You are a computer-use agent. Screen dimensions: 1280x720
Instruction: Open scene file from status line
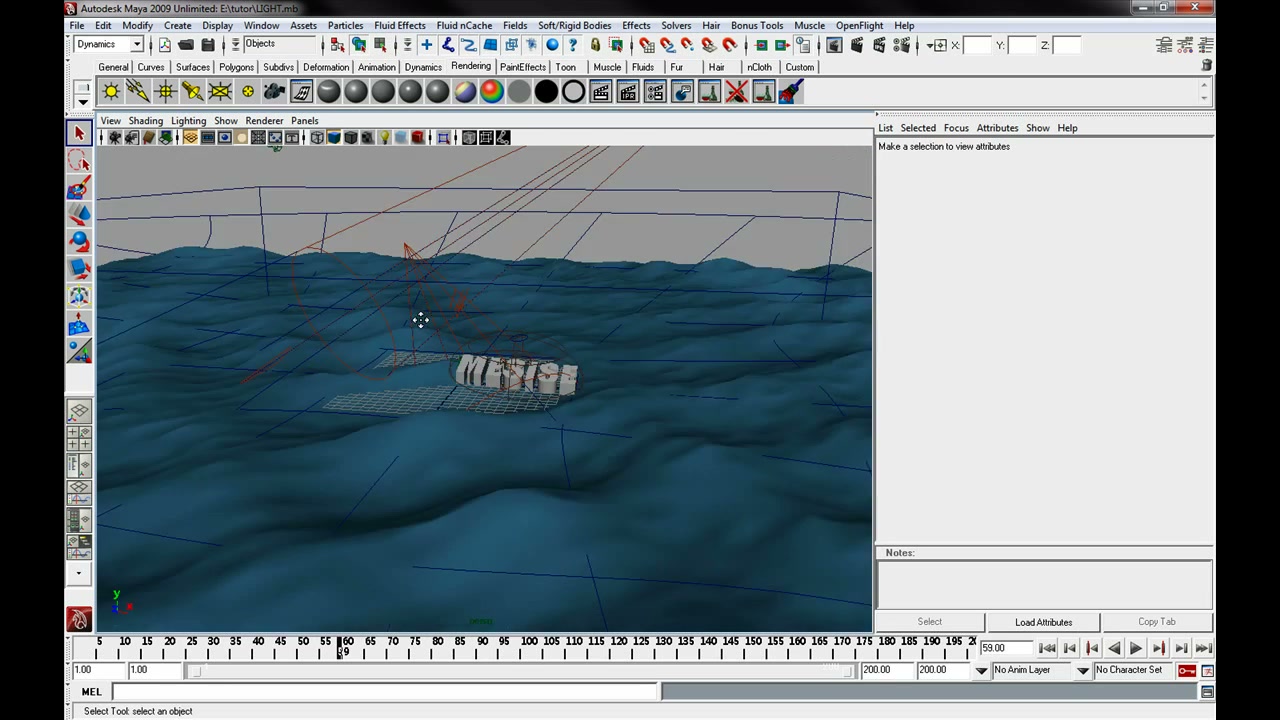coord(186,45)
